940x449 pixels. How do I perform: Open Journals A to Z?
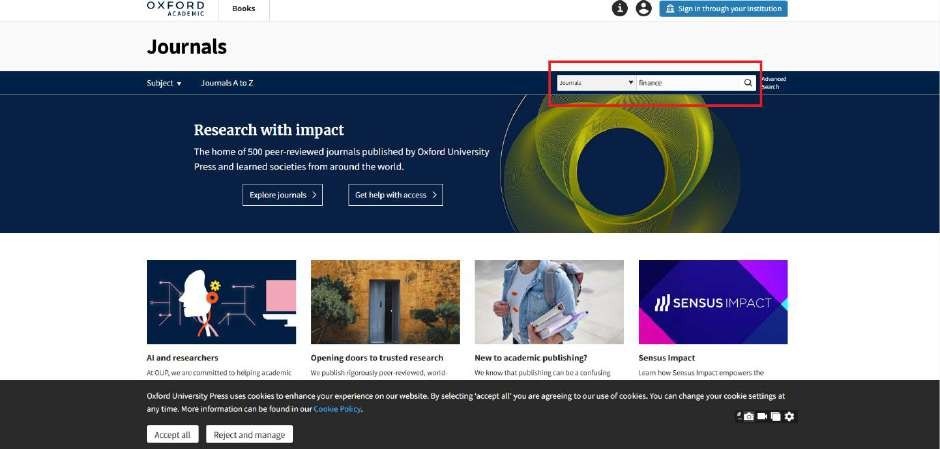click(x=227, y=83)
